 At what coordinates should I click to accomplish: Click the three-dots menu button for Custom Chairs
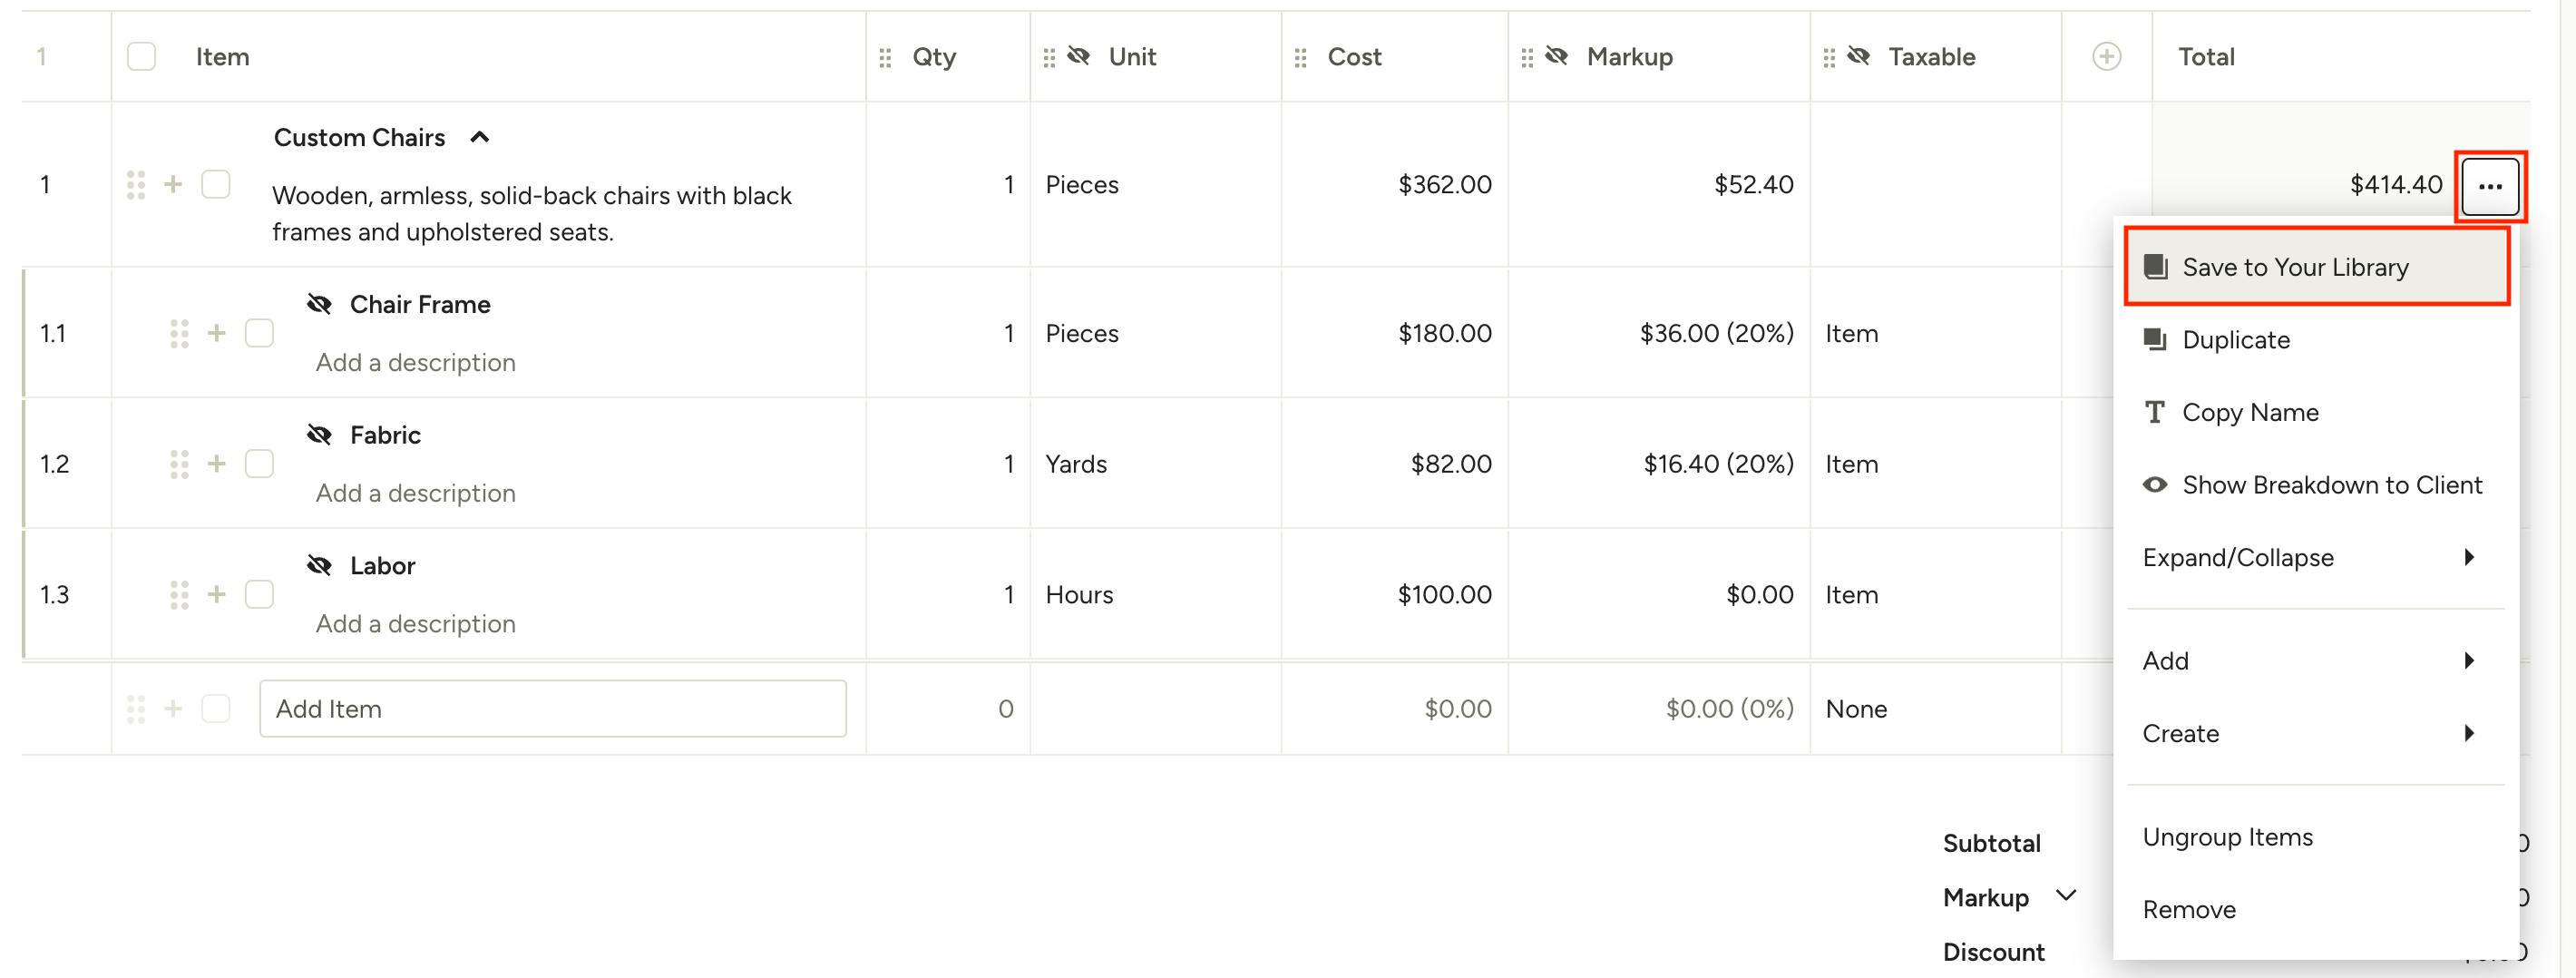[2489, 186]
